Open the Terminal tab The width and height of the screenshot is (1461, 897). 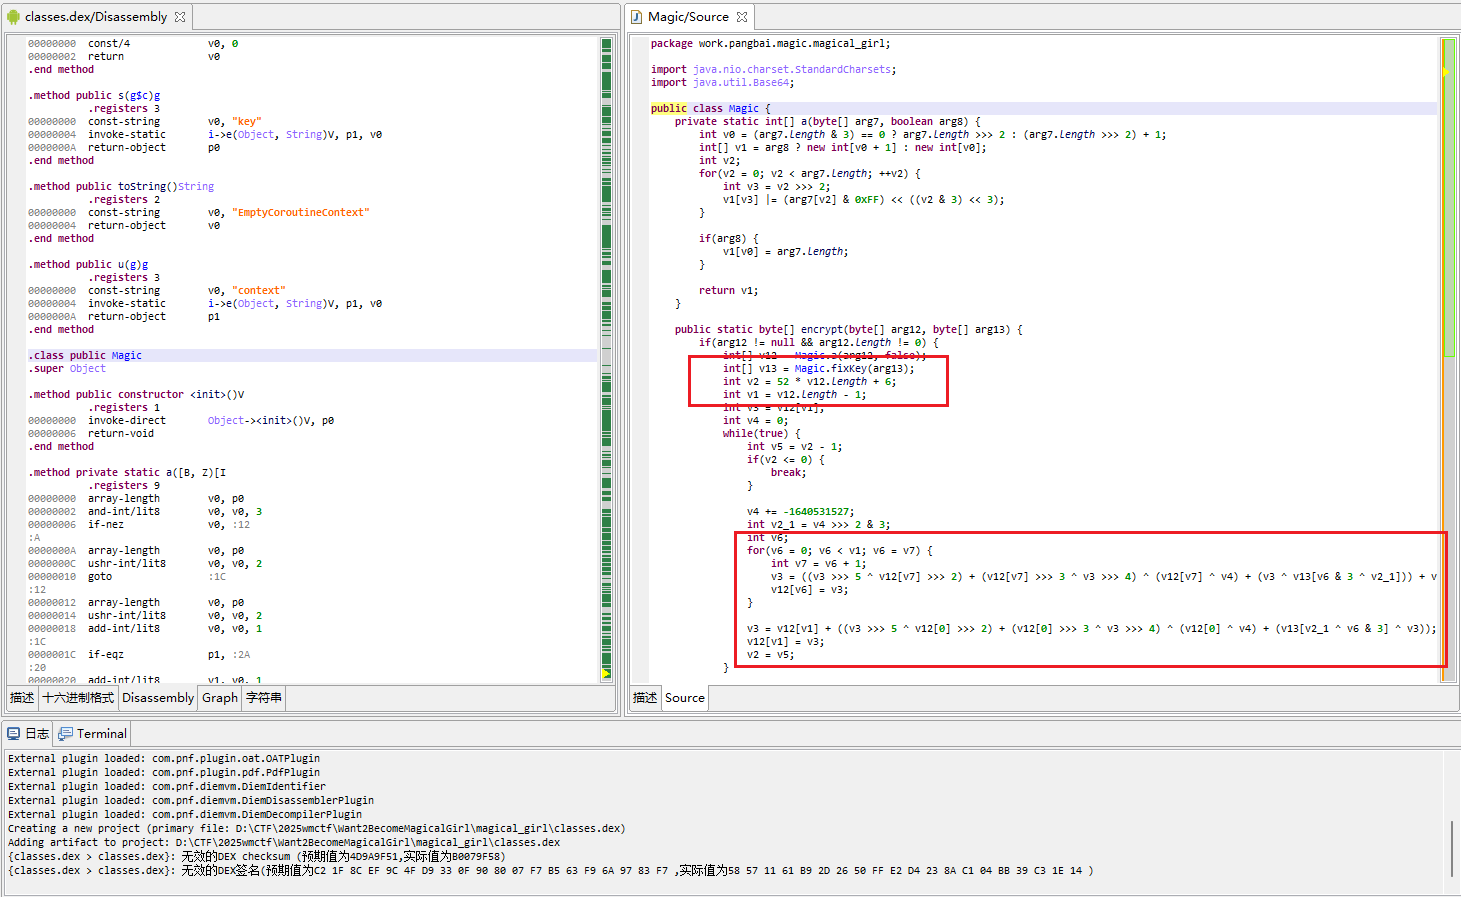pyautogui.click(x=101, y=734)
